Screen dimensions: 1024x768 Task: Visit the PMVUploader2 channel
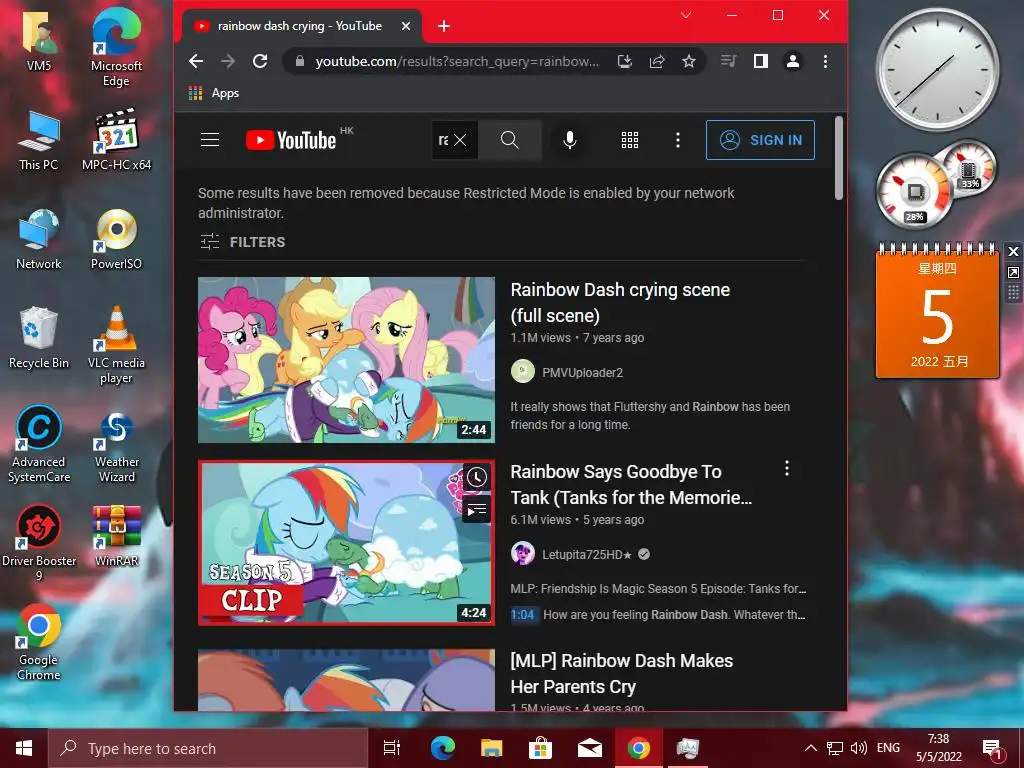582,372
